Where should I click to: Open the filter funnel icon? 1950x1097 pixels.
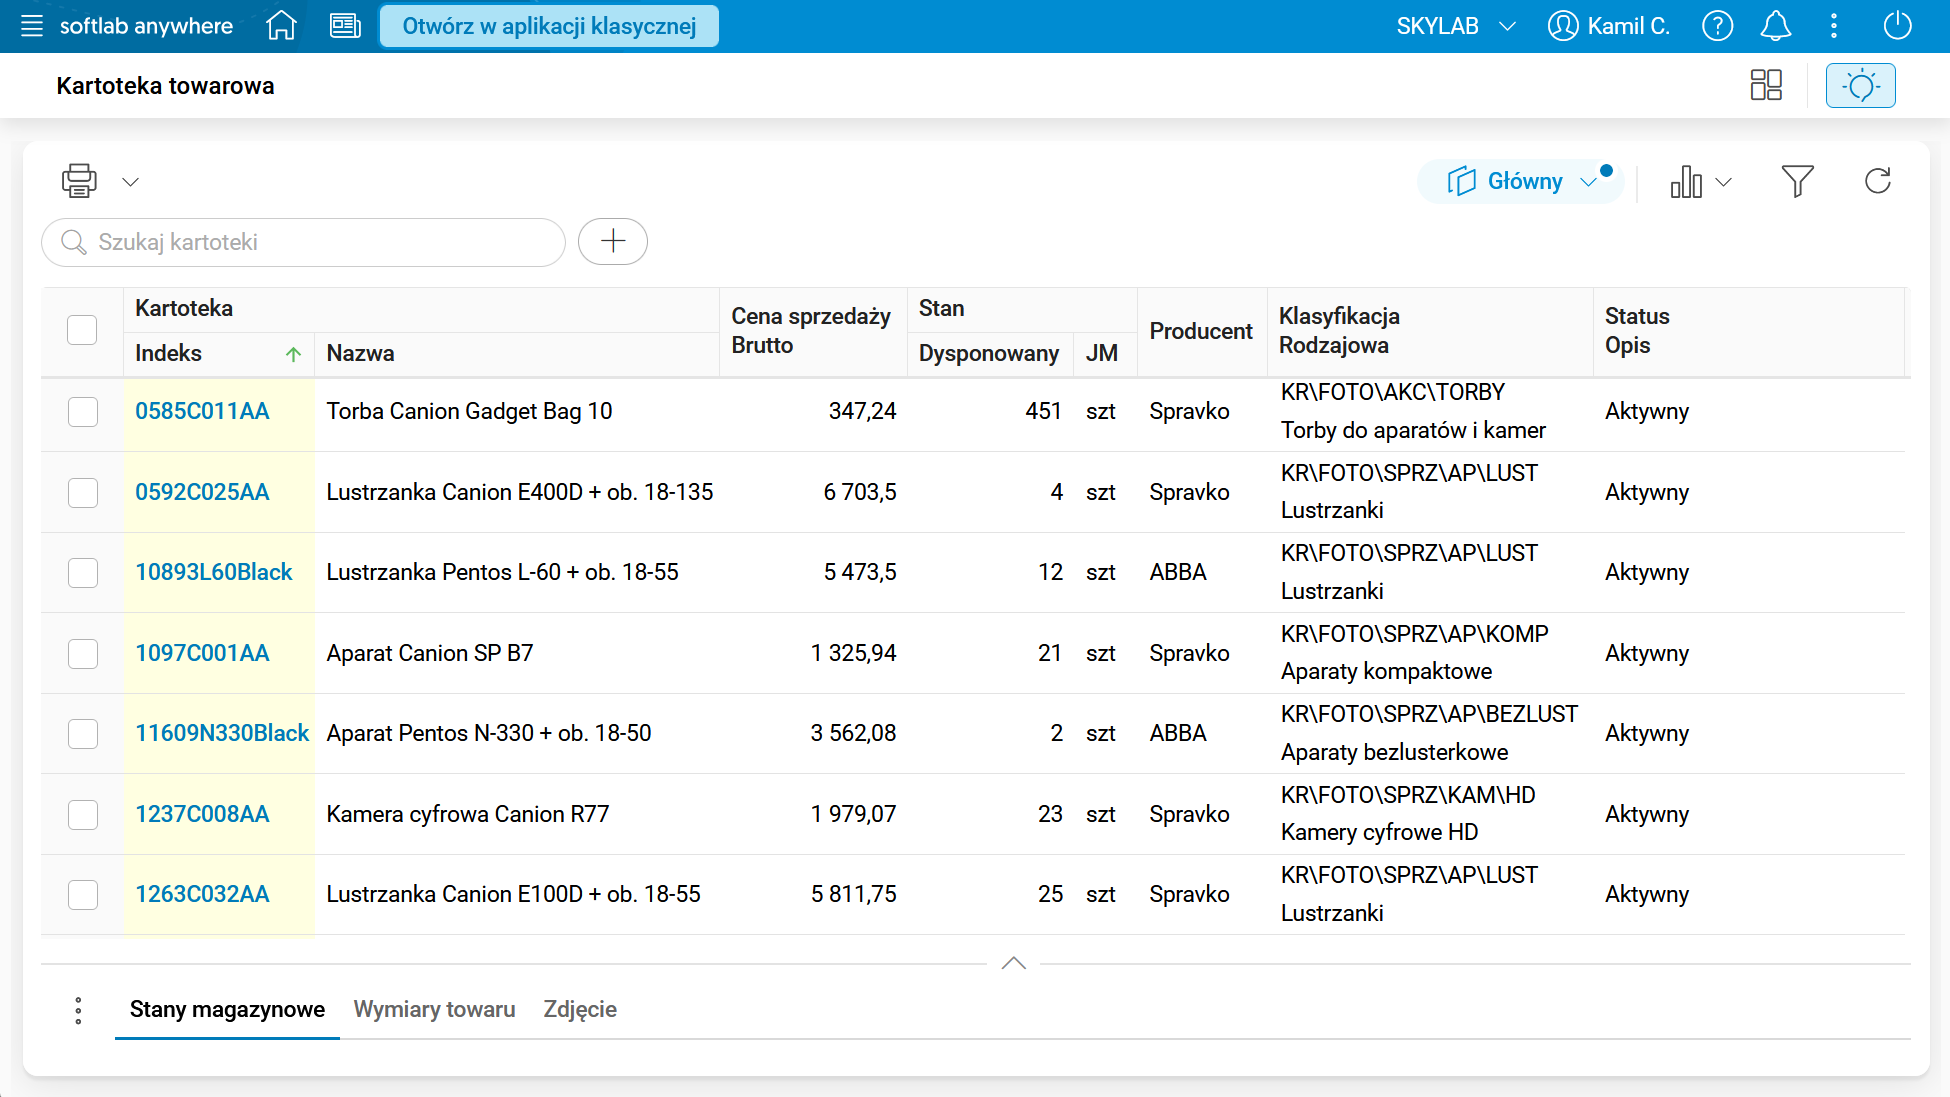tap(1797, 181)
